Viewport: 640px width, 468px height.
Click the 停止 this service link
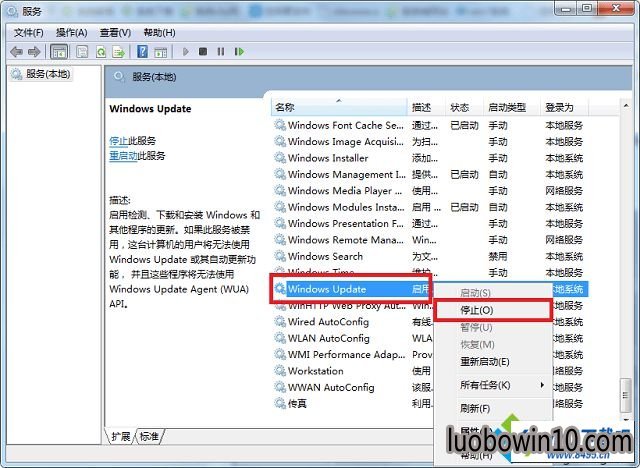point(119,141)
